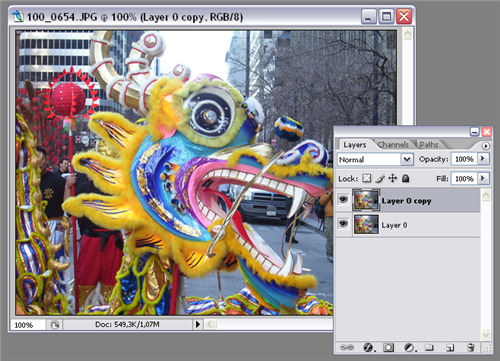The width and height of the screenshot is (500, 361).
Task: Select Layer 0 thumbnail
Action: (366, 224)
